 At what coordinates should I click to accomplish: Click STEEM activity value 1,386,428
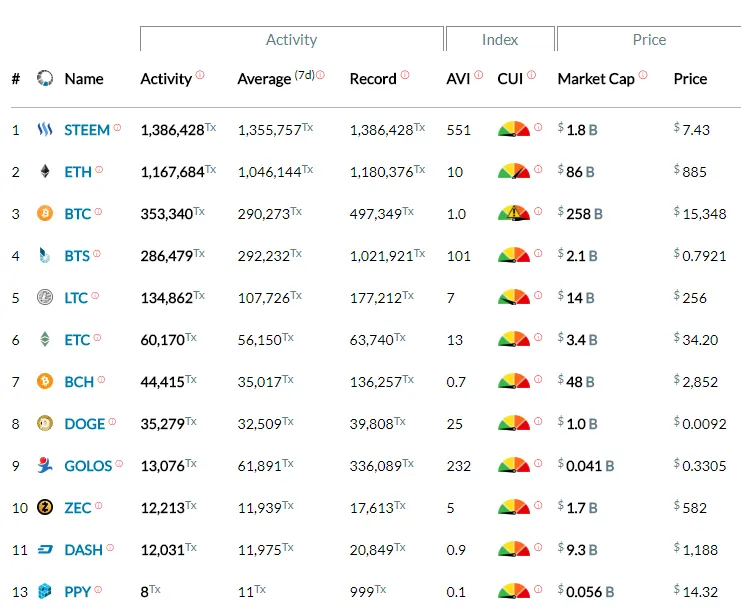tap(172, 130)
